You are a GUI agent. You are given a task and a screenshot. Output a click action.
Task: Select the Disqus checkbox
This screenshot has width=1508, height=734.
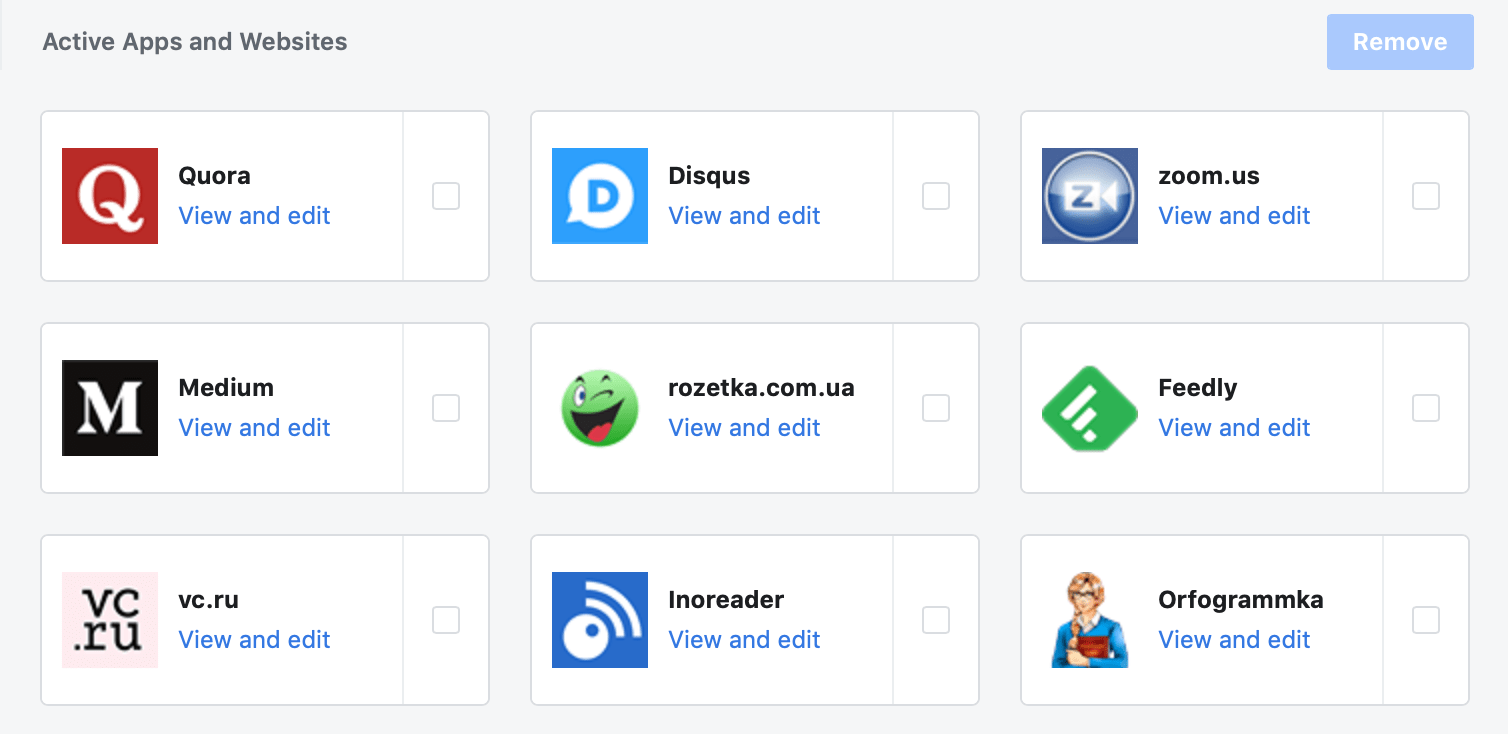[936, 196]
